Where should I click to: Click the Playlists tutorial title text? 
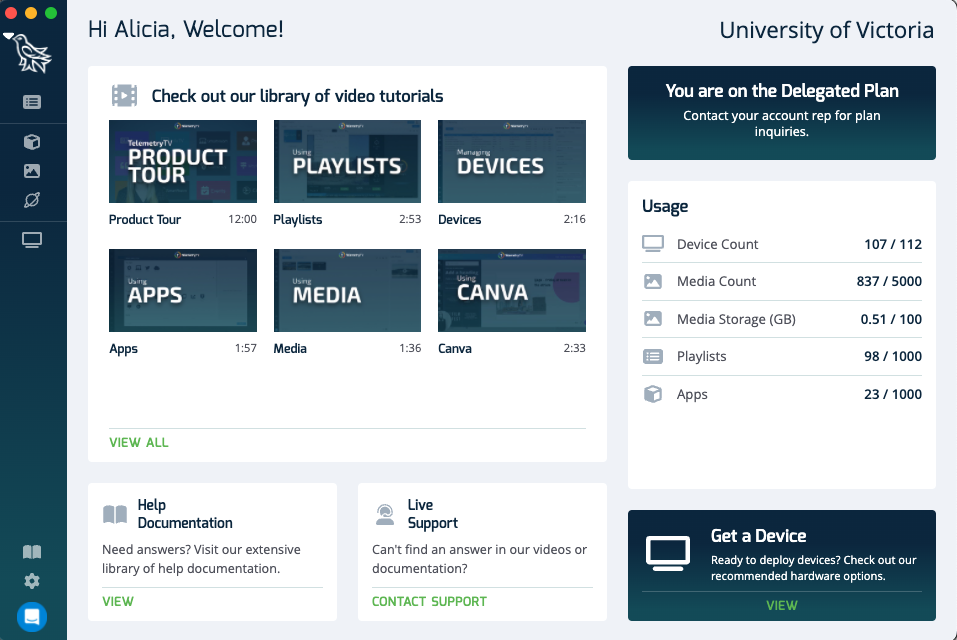[x=298, y=220]
